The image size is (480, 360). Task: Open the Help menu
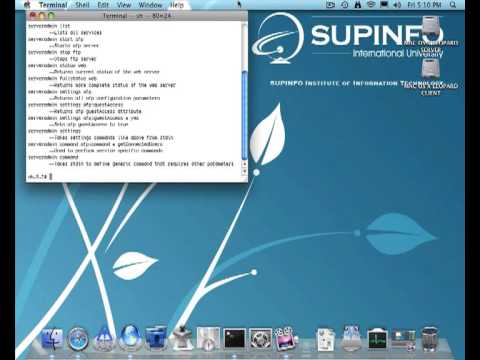(x=177, y=5)
